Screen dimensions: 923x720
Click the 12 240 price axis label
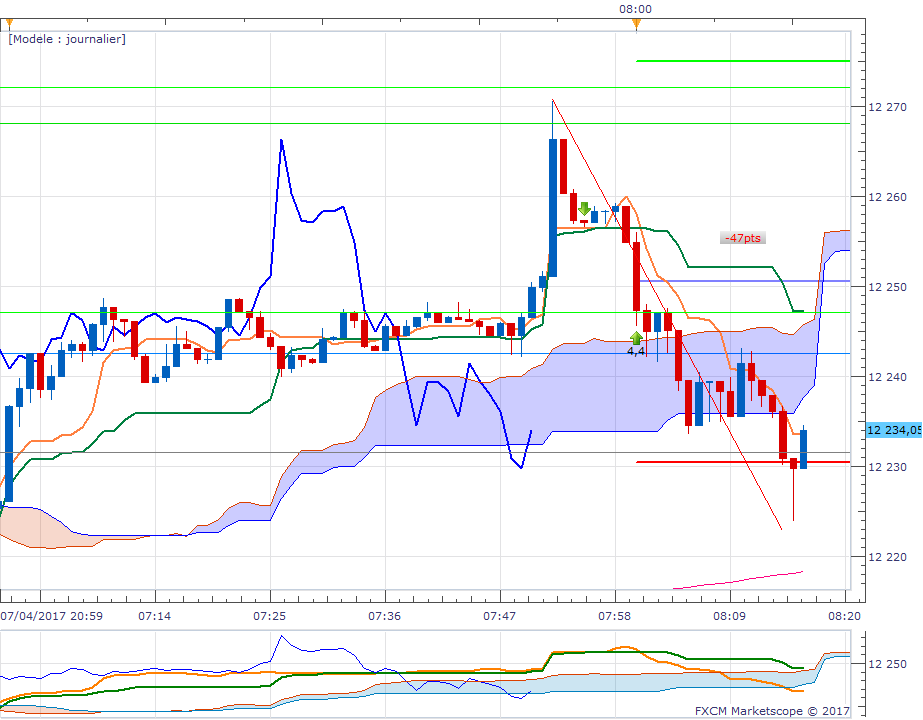click(x=887, y=377)
